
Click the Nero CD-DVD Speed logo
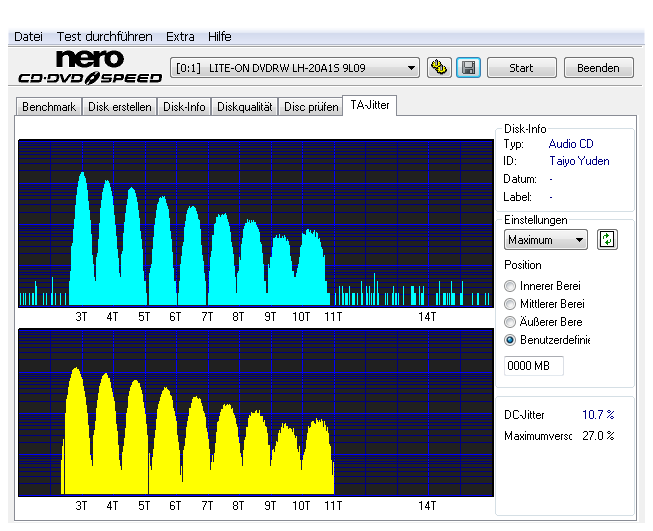[x=90, y=67]
